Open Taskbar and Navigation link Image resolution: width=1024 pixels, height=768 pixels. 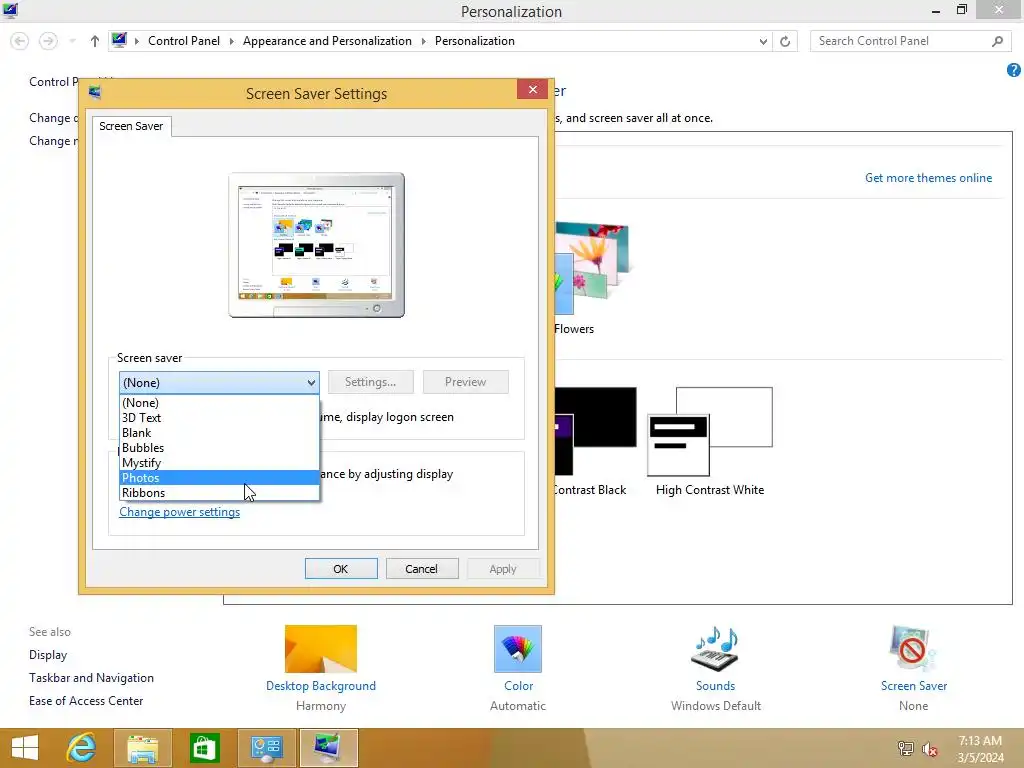[91, 678]
